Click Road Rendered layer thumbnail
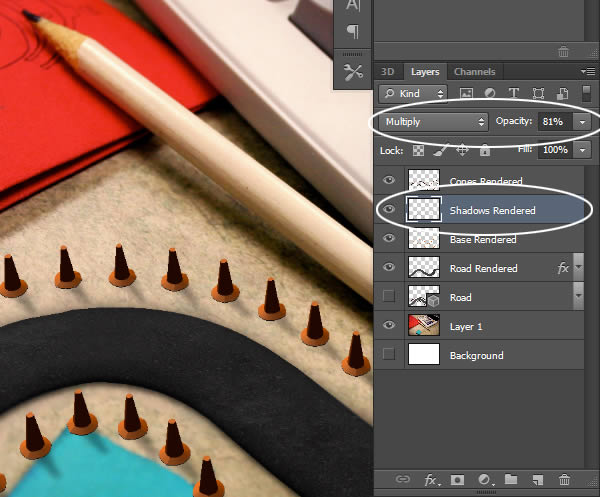 (424, 267)
